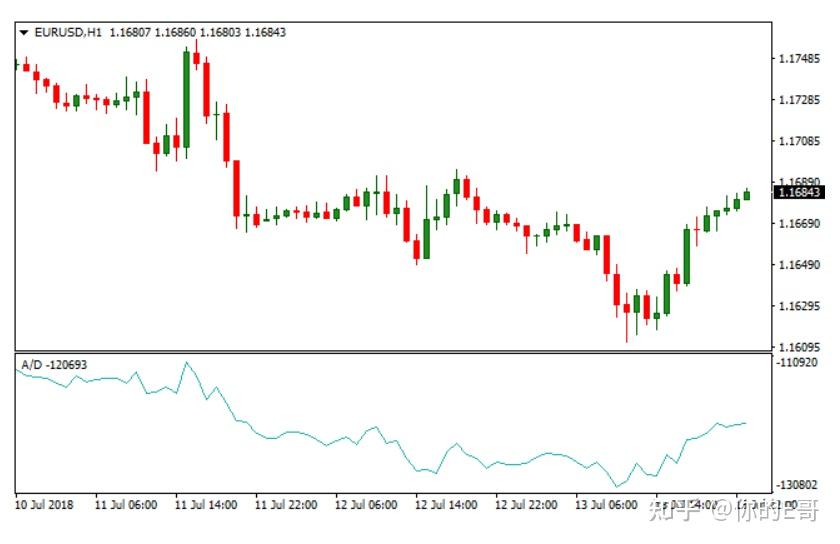The height and width of the screenshot is (544, 840).
Task: Select the last green candle at the chart's right end
Action: (747, 195)
